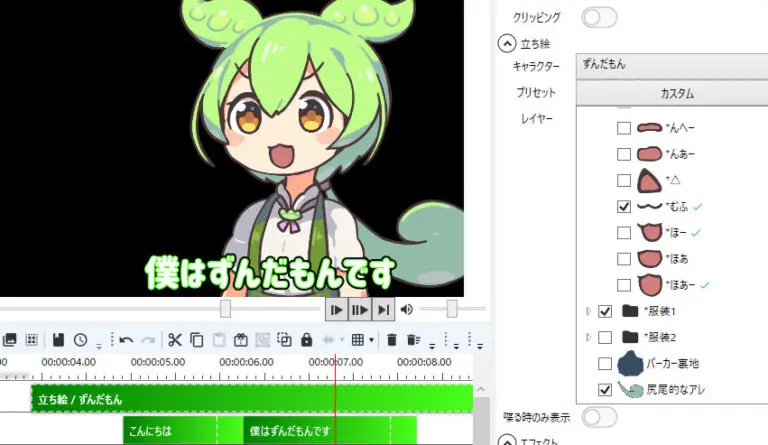Click the save floppy disk icon
The image size is (768, 445).
58,340
